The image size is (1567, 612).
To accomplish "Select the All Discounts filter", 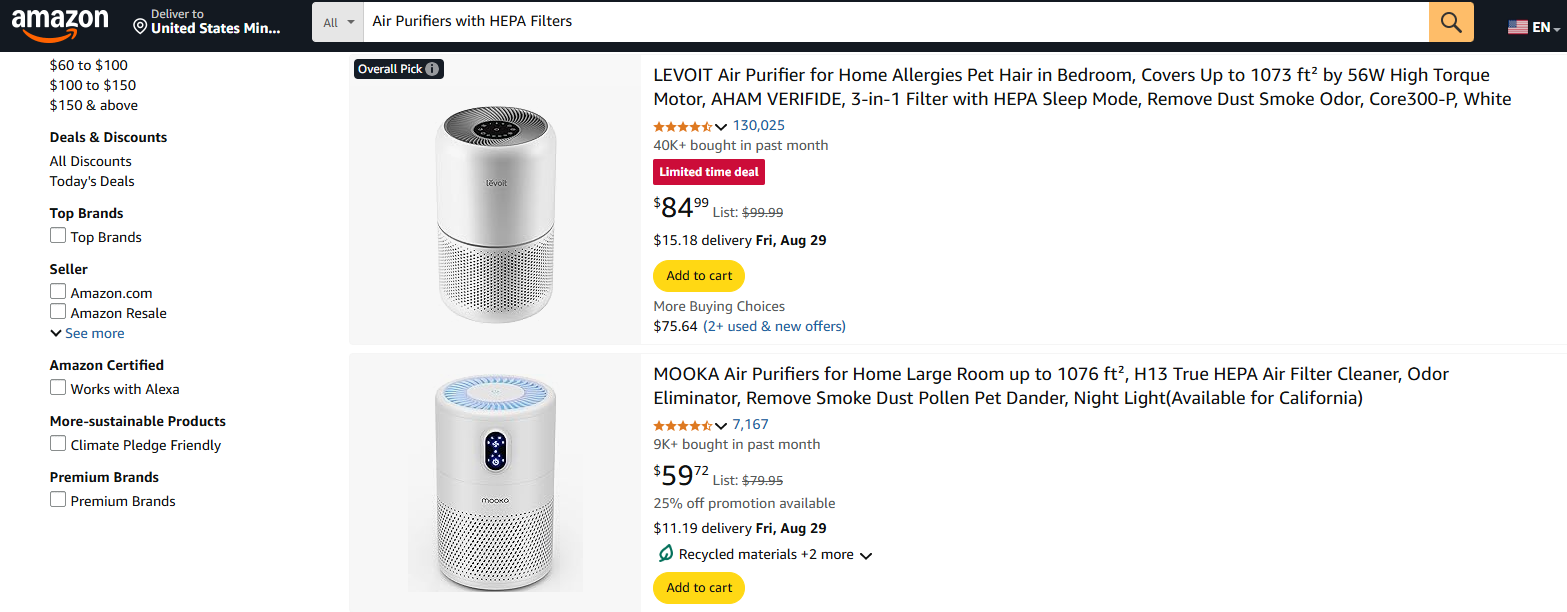I will tap(90, 161).
